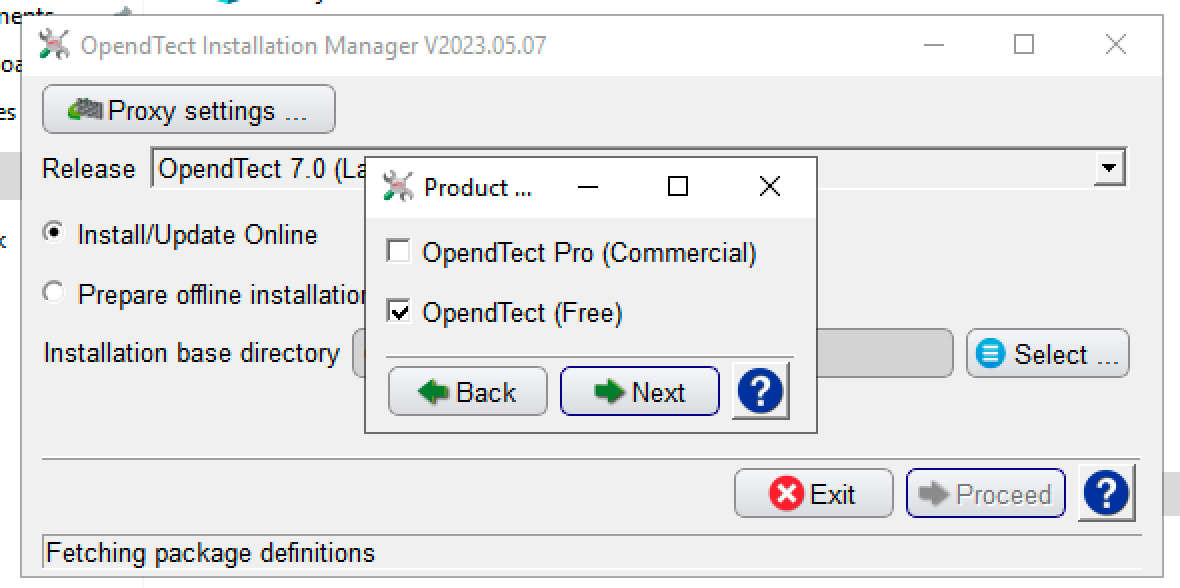Go Back in the Product dialog
This screenshot has width=1180, height=588.
click(x=467, y=392)
